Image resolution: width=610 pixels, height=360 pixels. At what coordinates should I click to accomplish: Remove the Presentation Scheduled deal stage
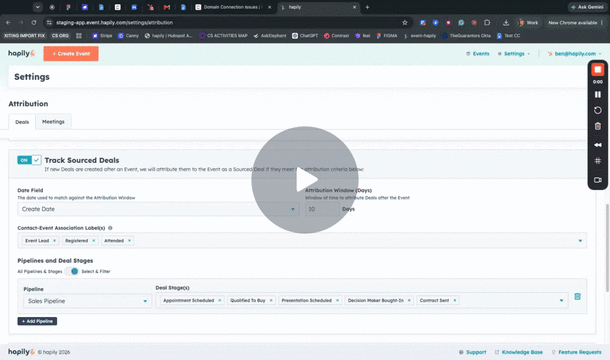coord(338,300)
